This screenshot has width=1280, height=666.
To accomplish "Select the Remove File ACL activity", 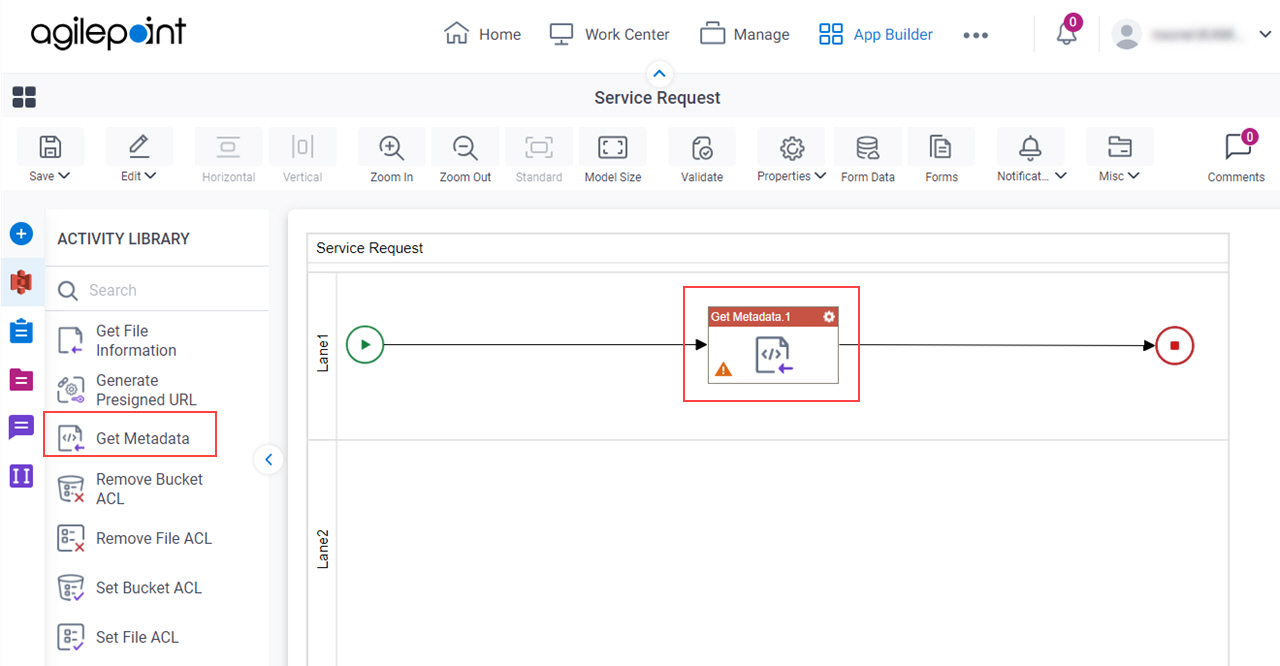I will pyautogui.click(x=135, y=538).
